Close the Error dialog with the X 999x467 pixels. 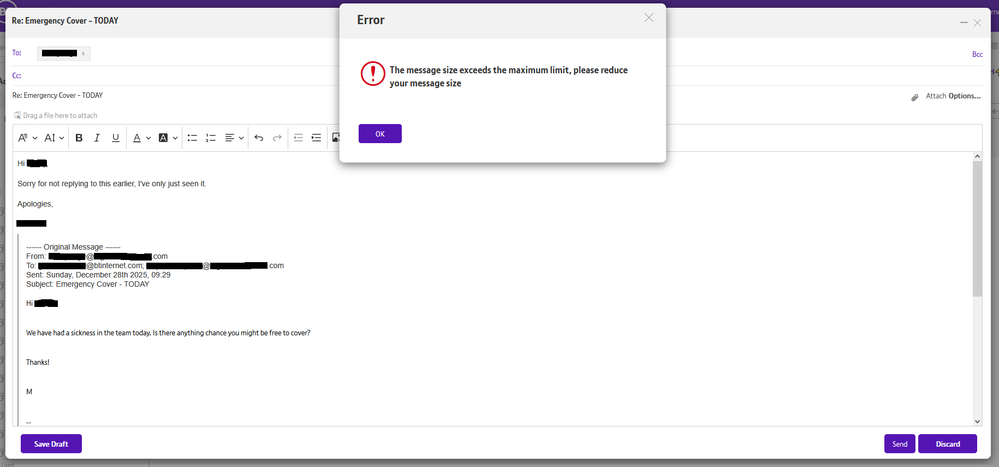tap(649, 18)
